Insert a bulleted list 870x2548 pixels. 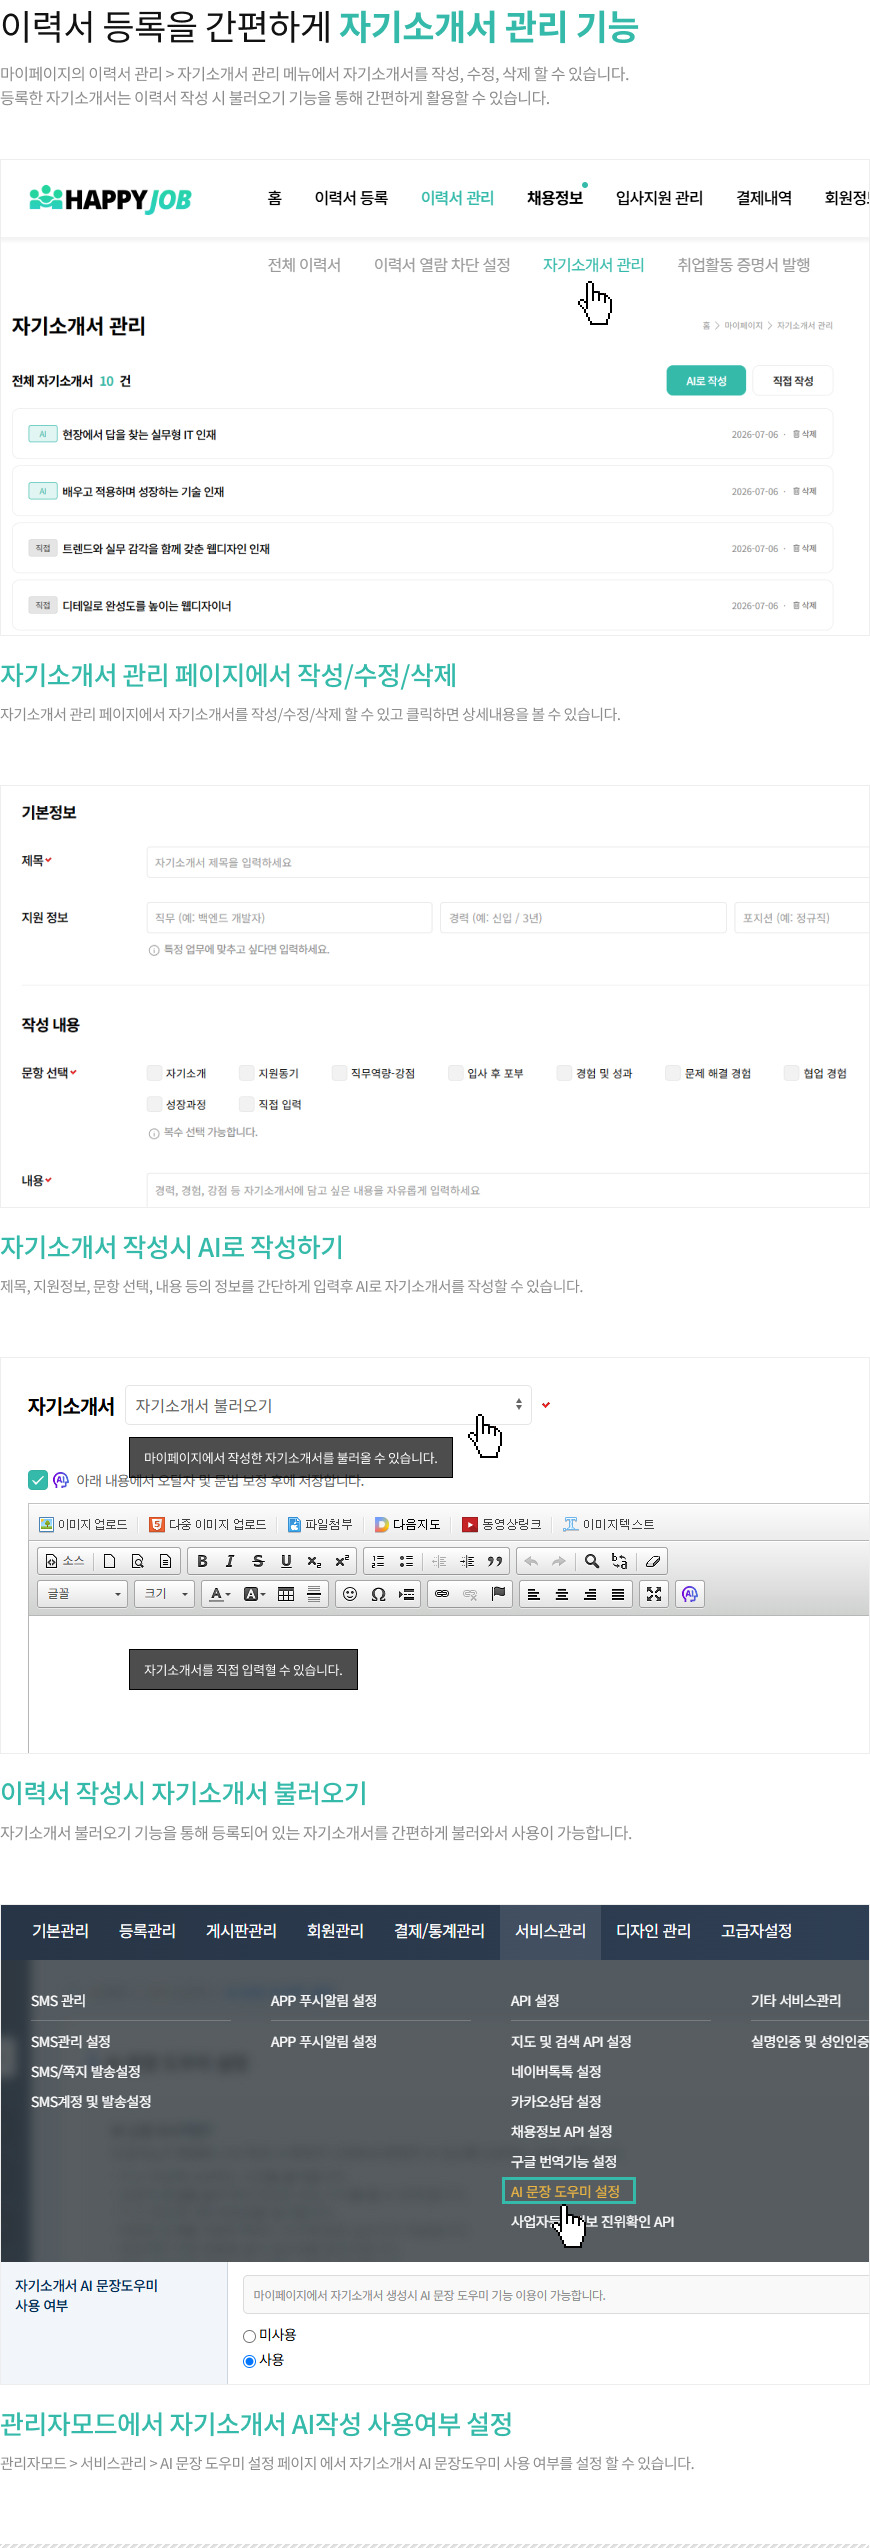[406, 1561]
